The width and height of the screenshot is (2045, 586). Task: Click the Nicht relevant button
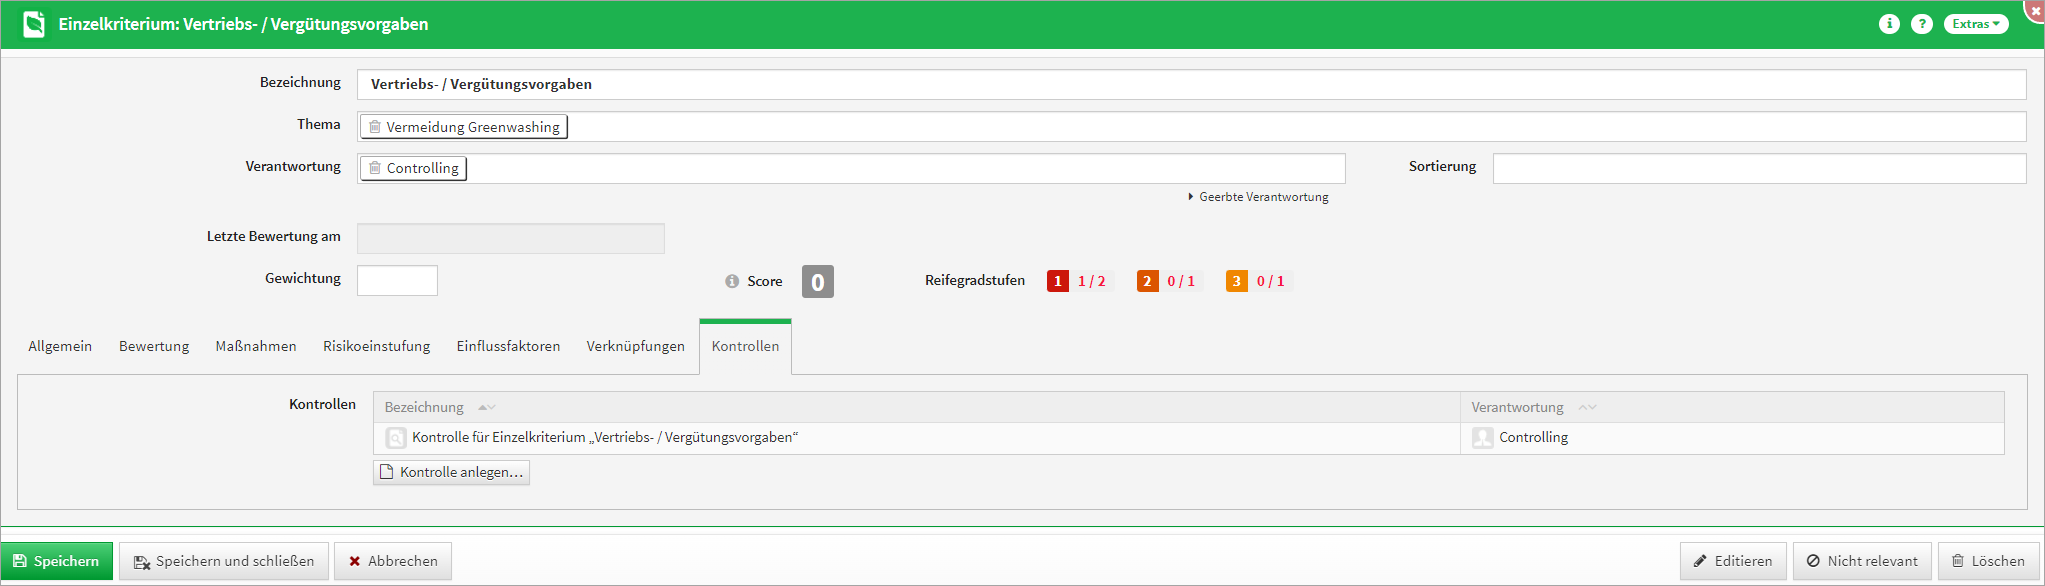(1862, 561)
